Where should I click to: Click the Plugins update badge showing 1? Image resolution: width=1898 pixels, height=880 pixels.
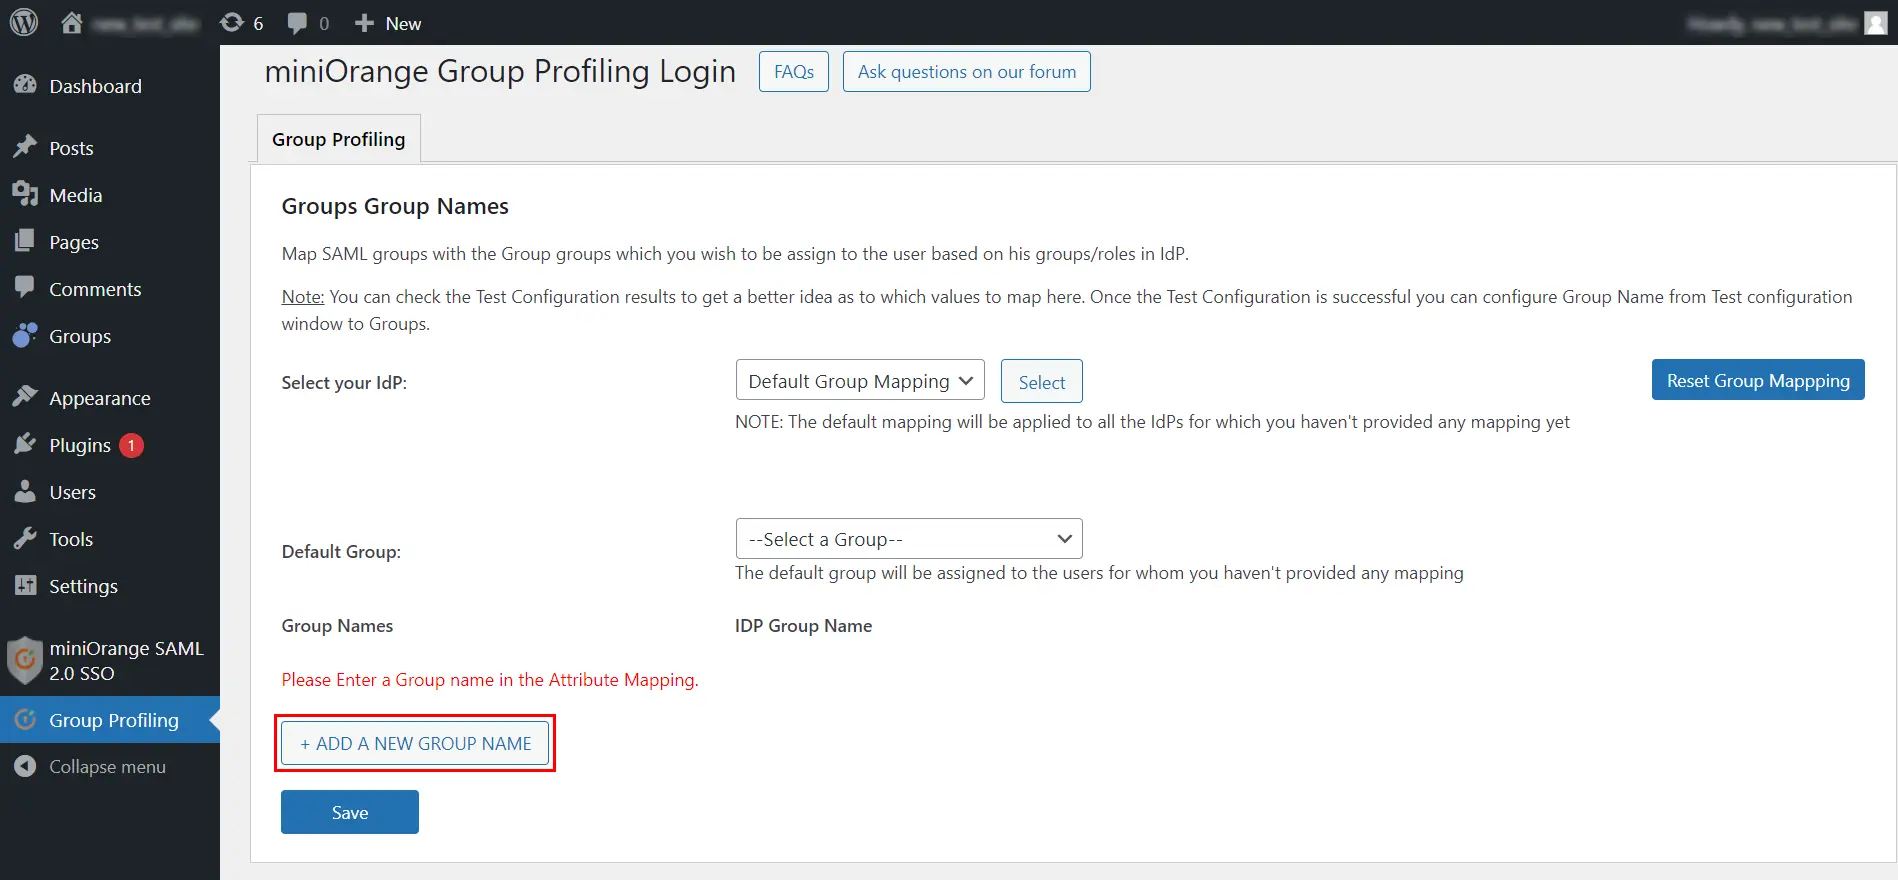(x=131, y=445)
